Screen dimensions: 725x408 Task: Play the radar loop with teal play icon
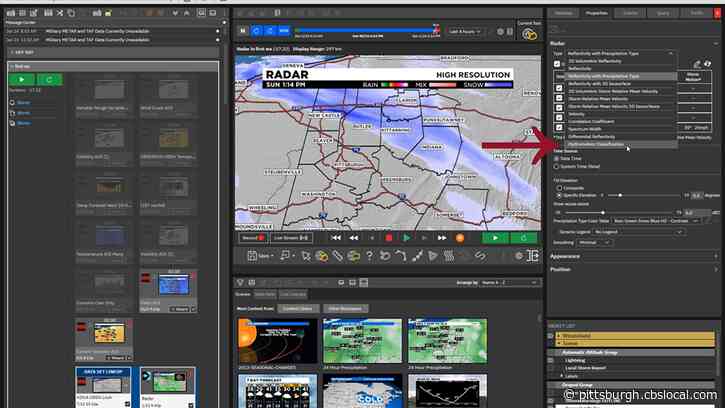tap(406, 238)
